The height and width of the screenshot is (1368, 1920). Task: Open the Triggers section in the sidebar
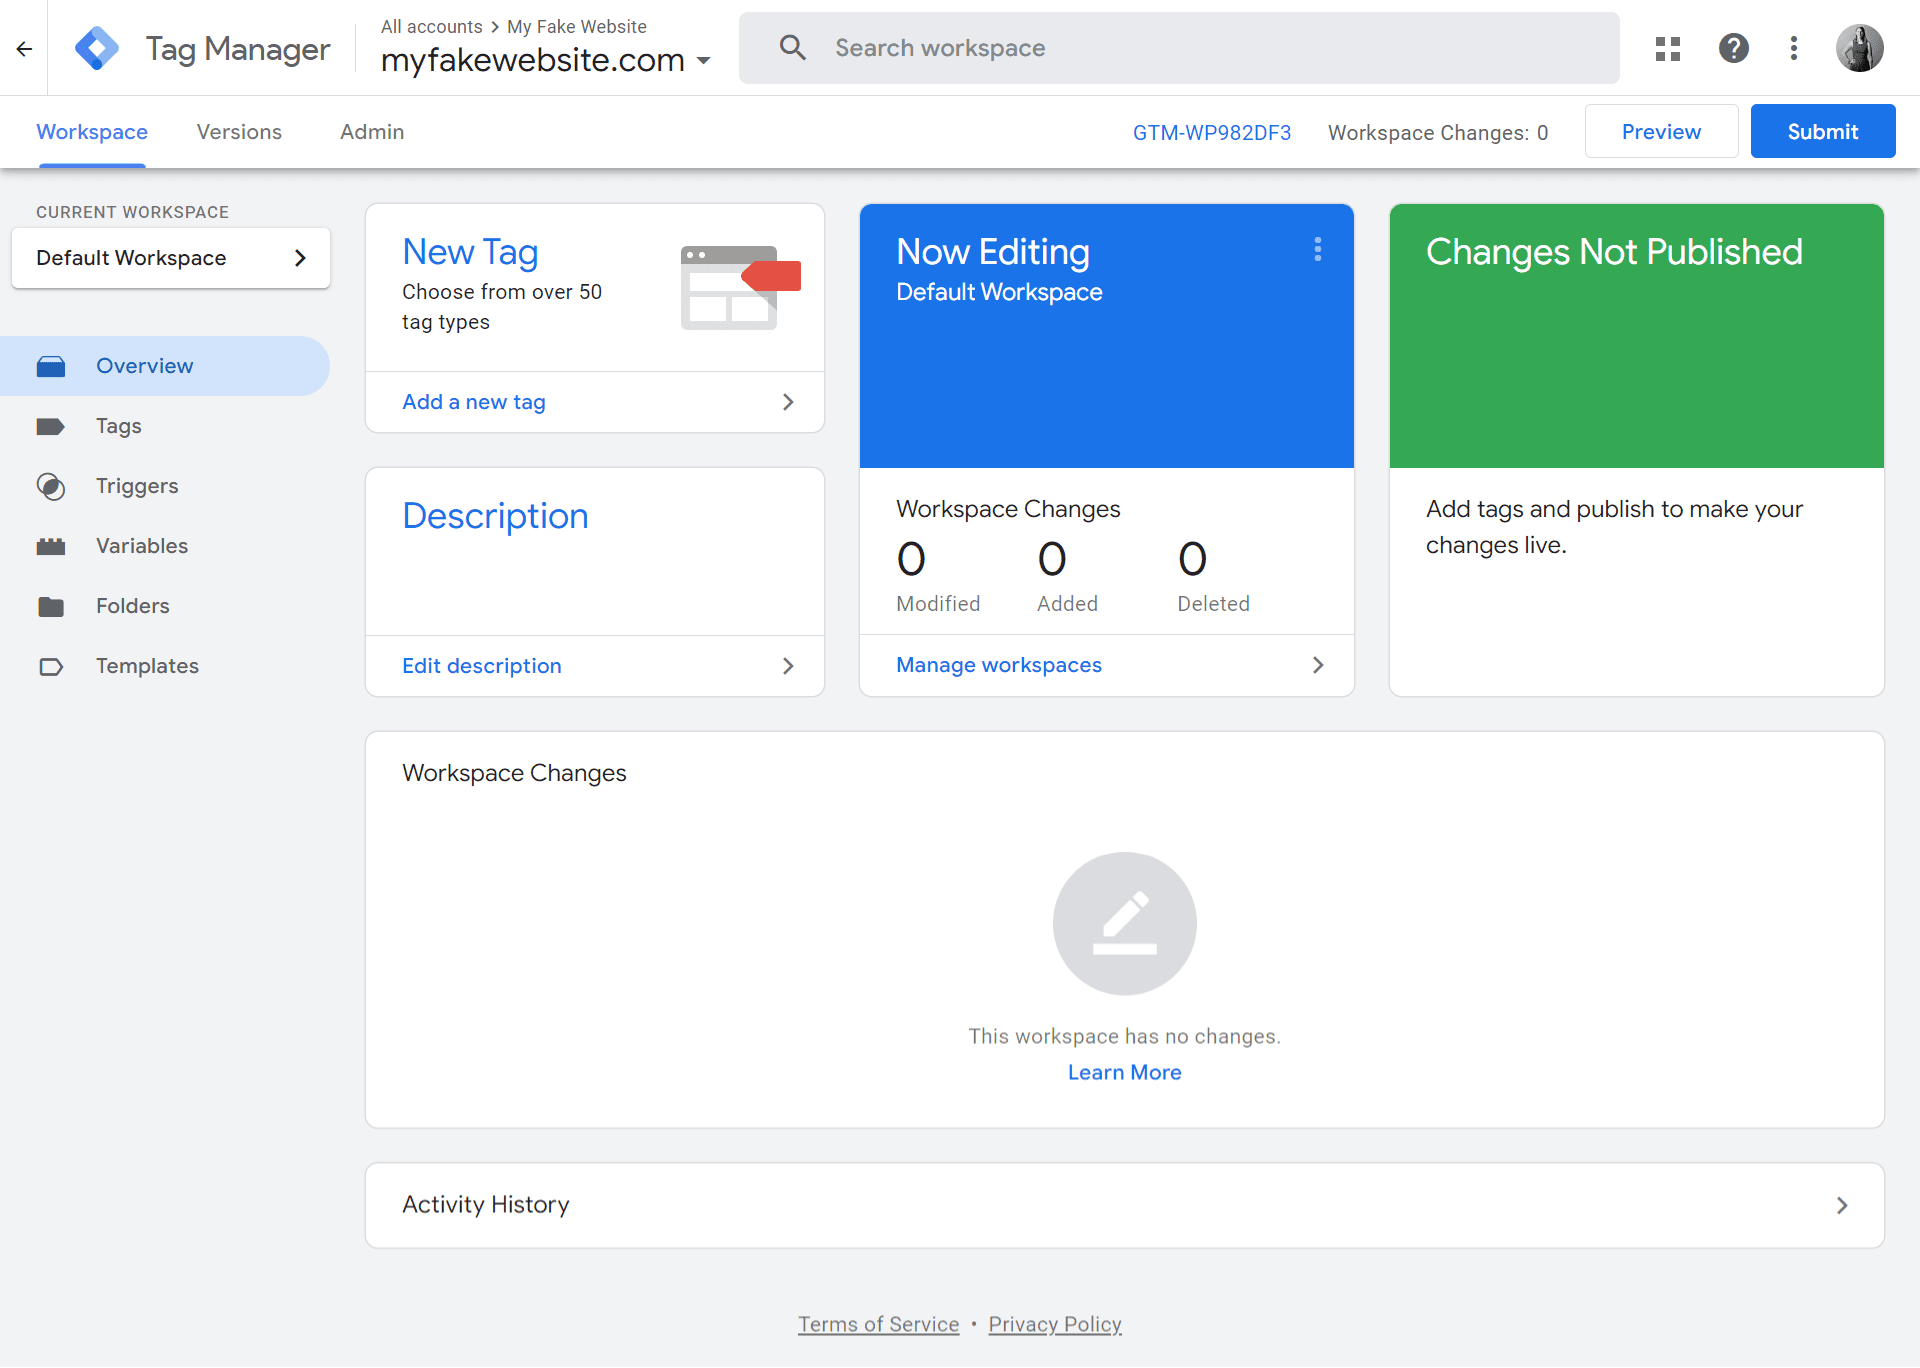coord(136,486)
